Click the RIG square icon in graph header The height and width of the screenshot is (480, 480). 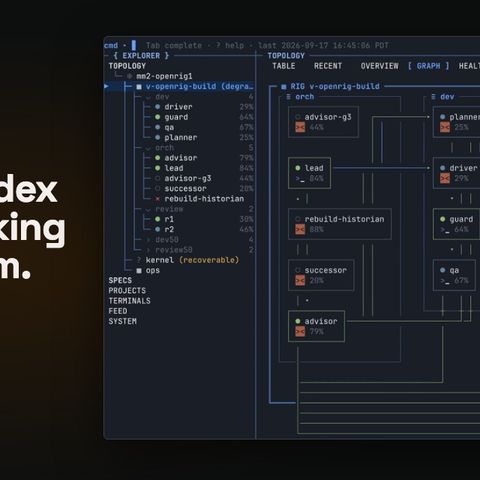coord(284,87)
